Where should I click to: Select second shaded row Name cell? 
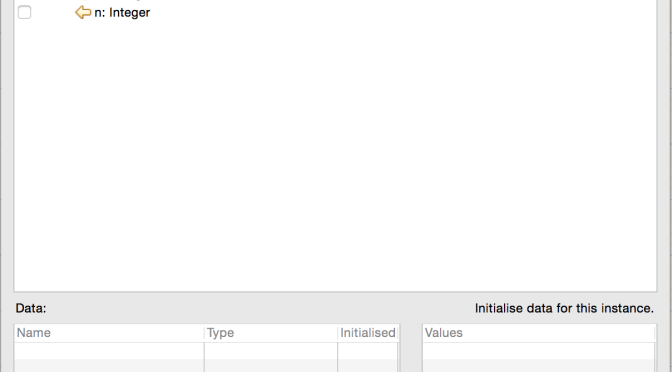click(x=109, y=366)
